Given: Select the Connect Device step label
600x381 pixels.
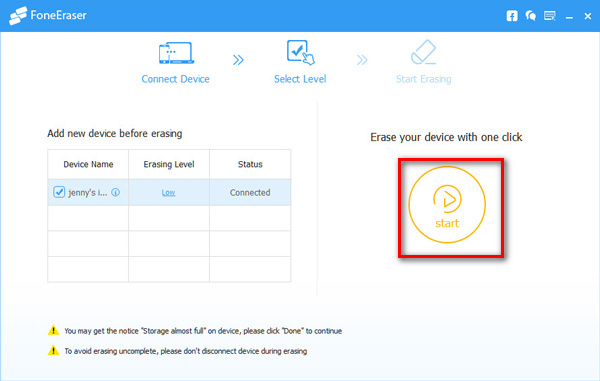Looking at the screenshot, I should tap(176, 79).
